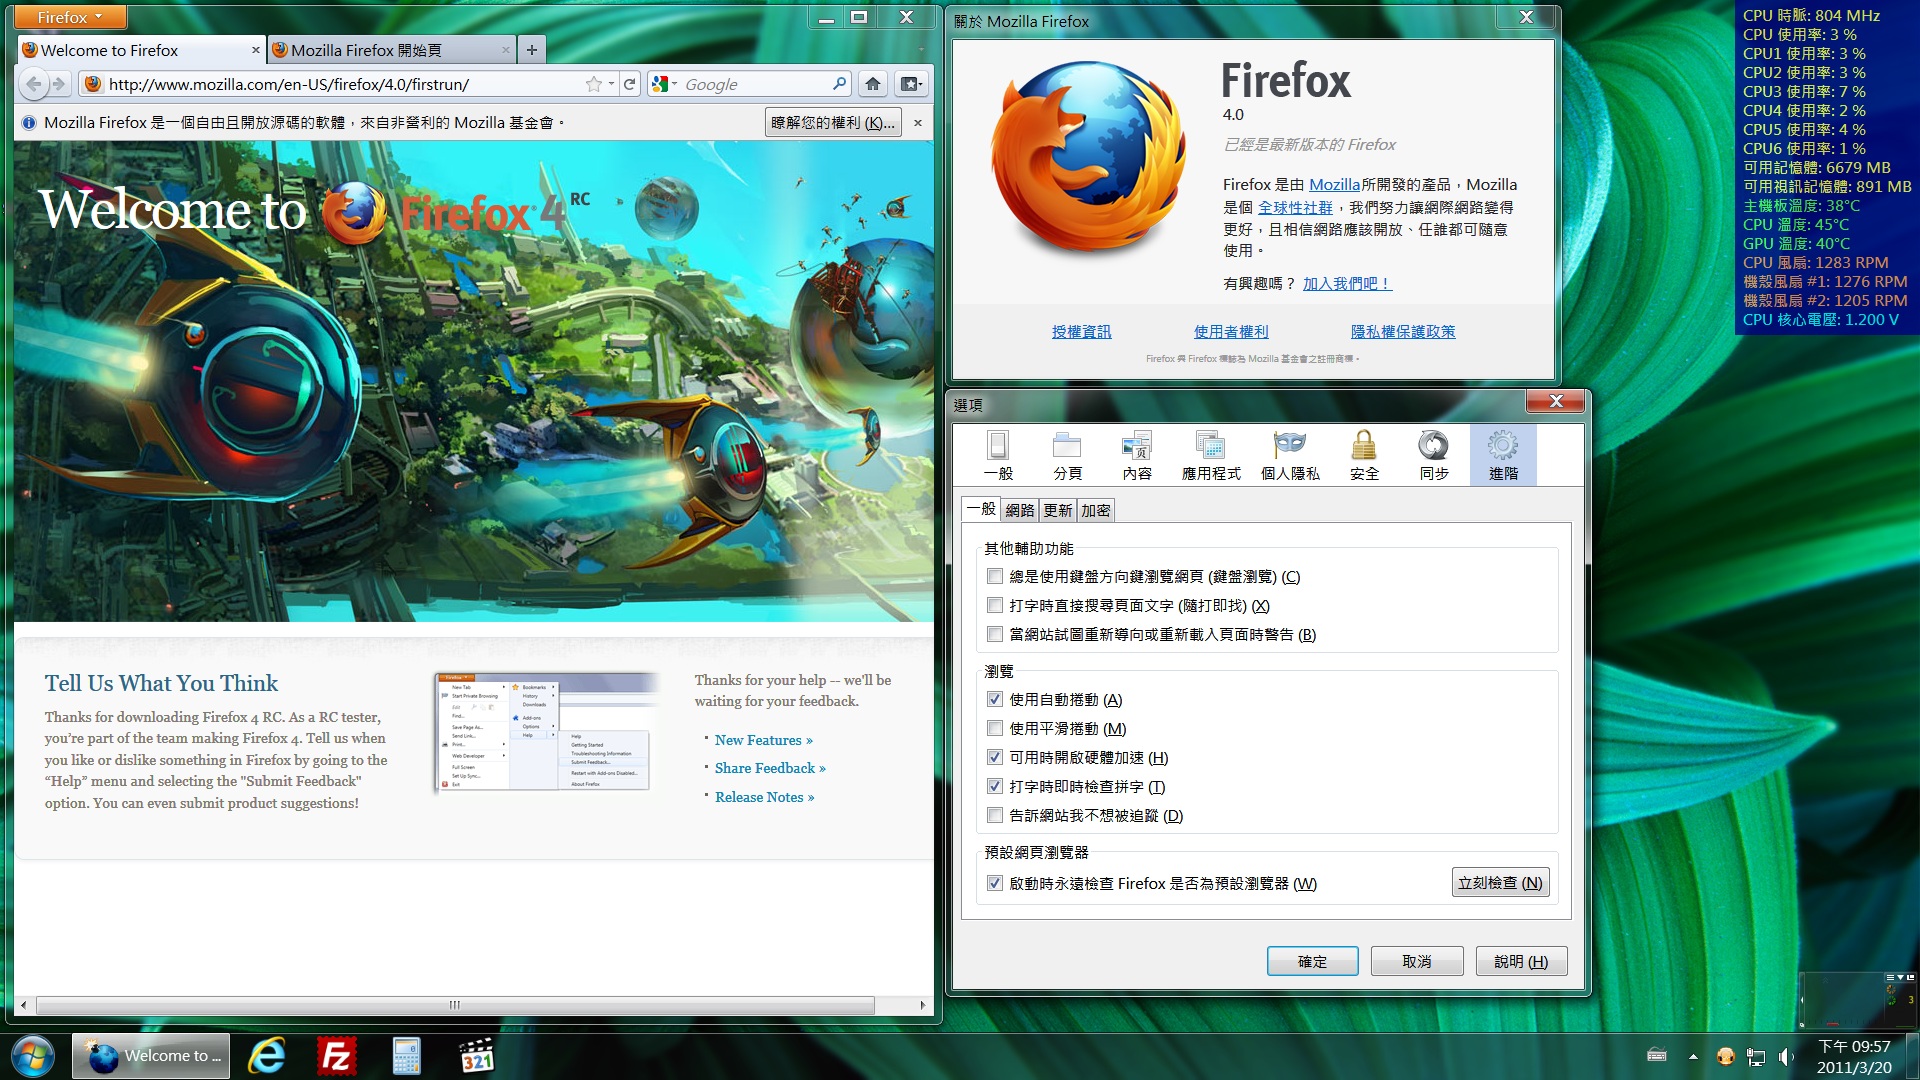This screenshot has width=1920, height=1080.
Task: Enable 使用平滑捲動 smooth scrolling checkbox
Action: pyautogui.click(x=995, y=728)
